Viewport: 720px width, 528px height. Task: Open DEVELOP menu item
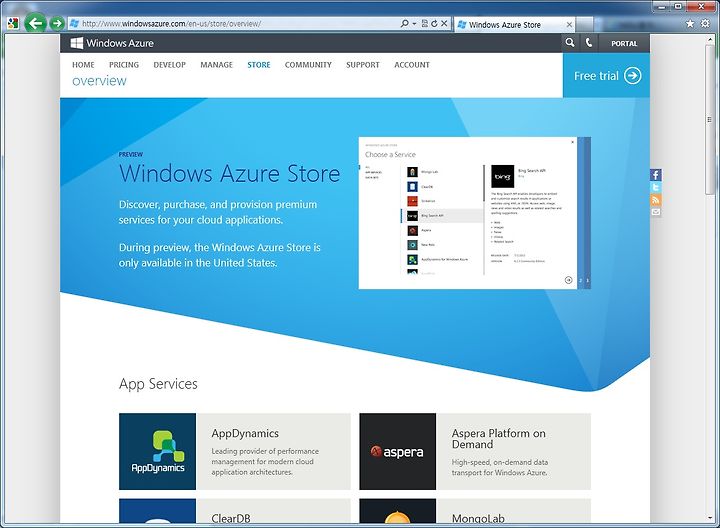[169, 65]
